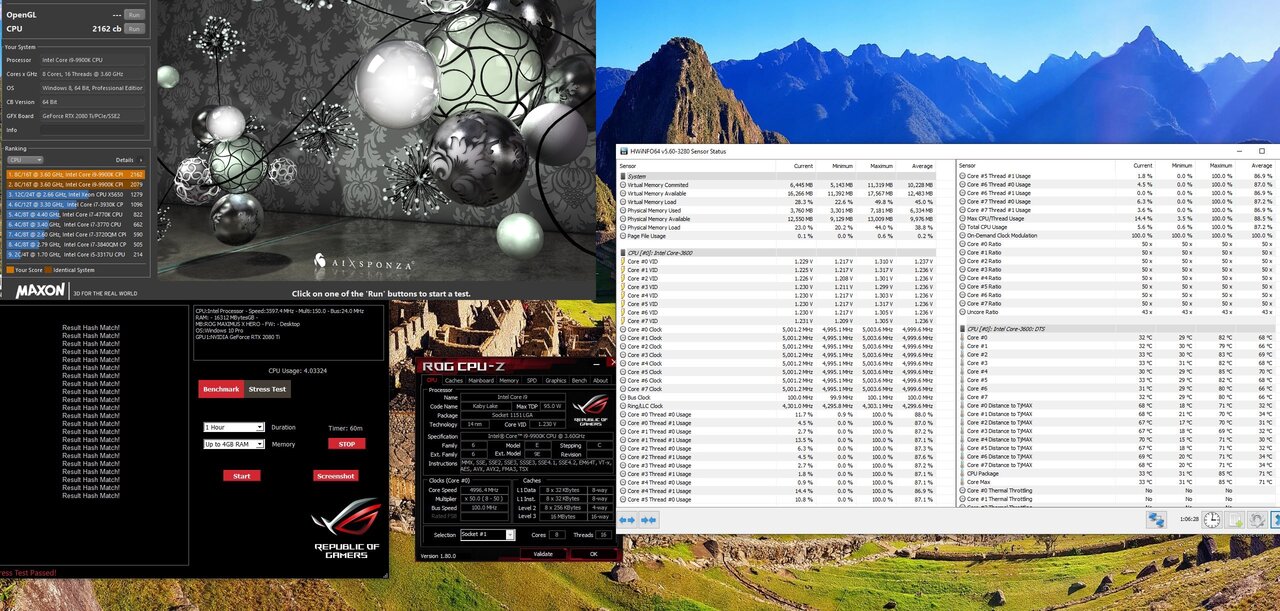Select the Total CPU Usage row
The image size is (1280, 611).
1115,227
